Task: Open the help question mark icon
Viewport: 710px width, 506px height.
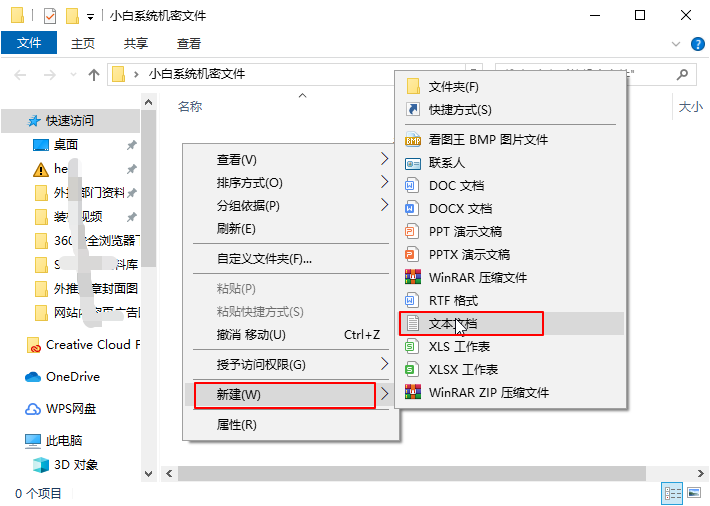Action: [x=697, y=44]
